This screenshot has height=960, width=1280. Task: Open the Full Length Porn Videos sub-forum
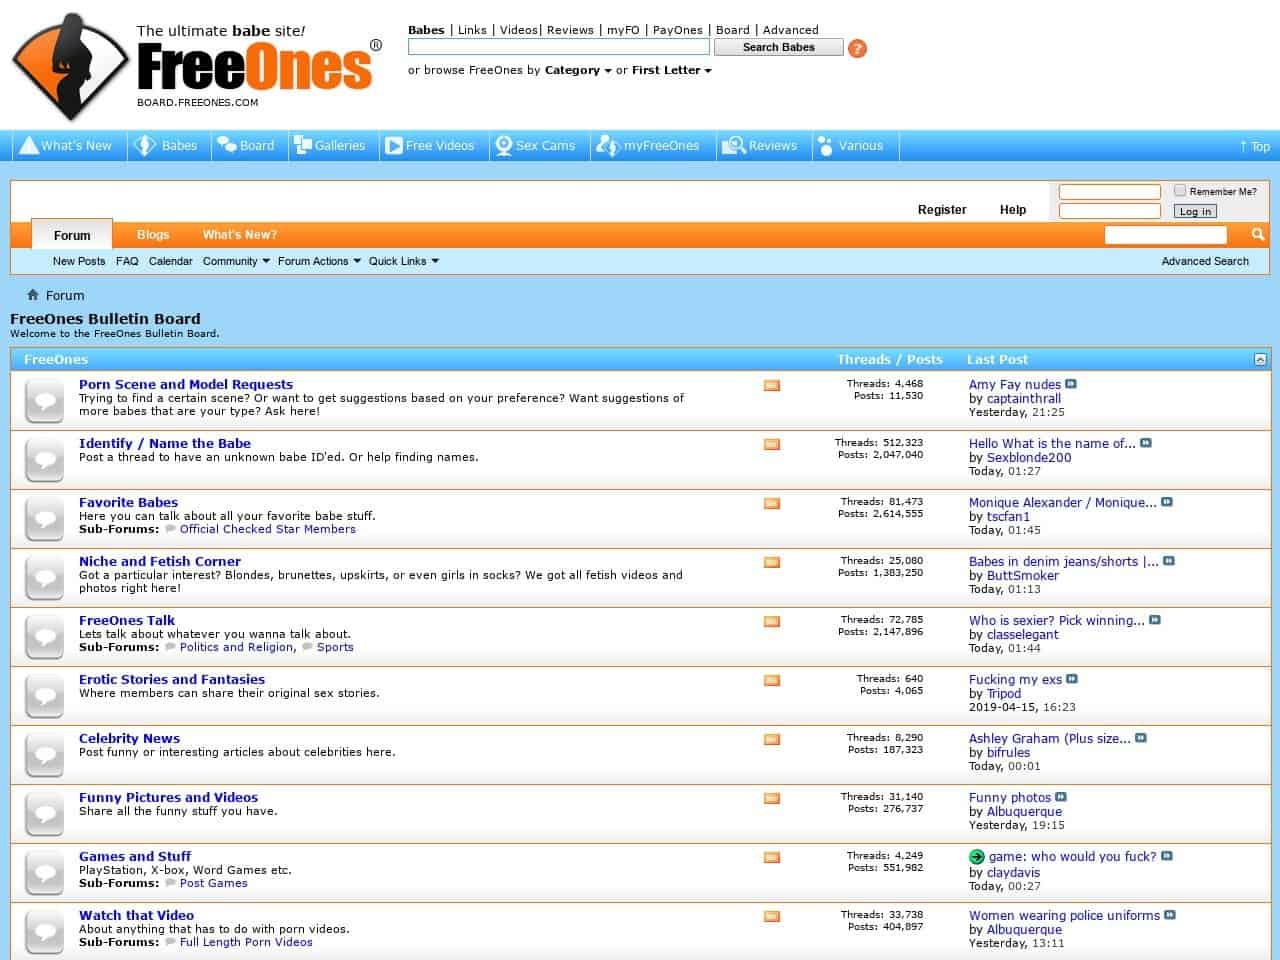pos(246,942)
